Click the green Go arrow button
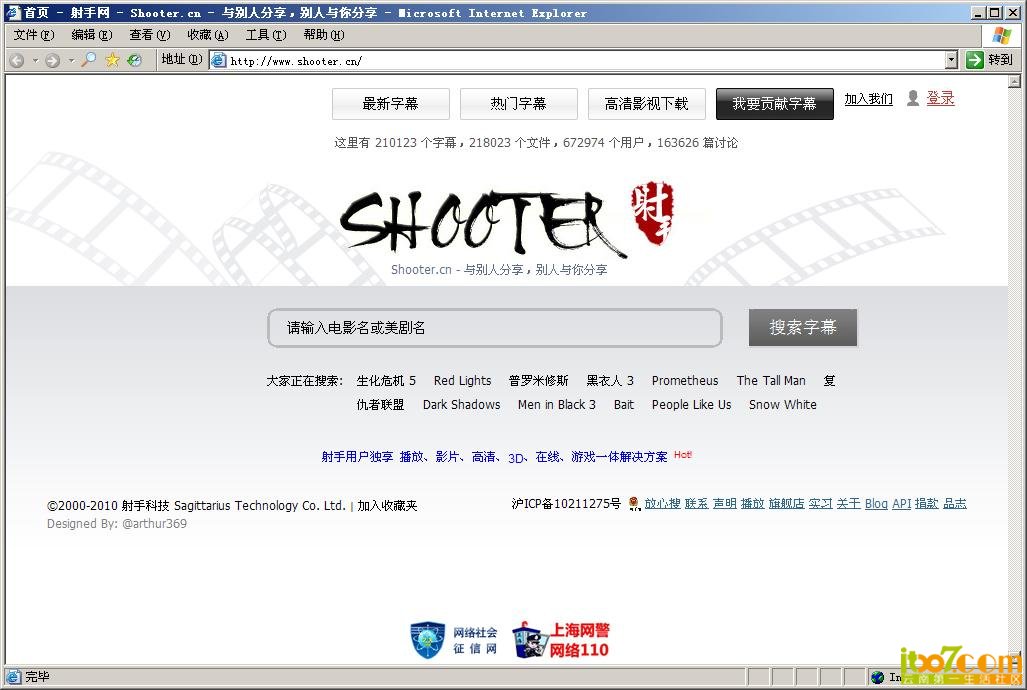 coord(975,60)
